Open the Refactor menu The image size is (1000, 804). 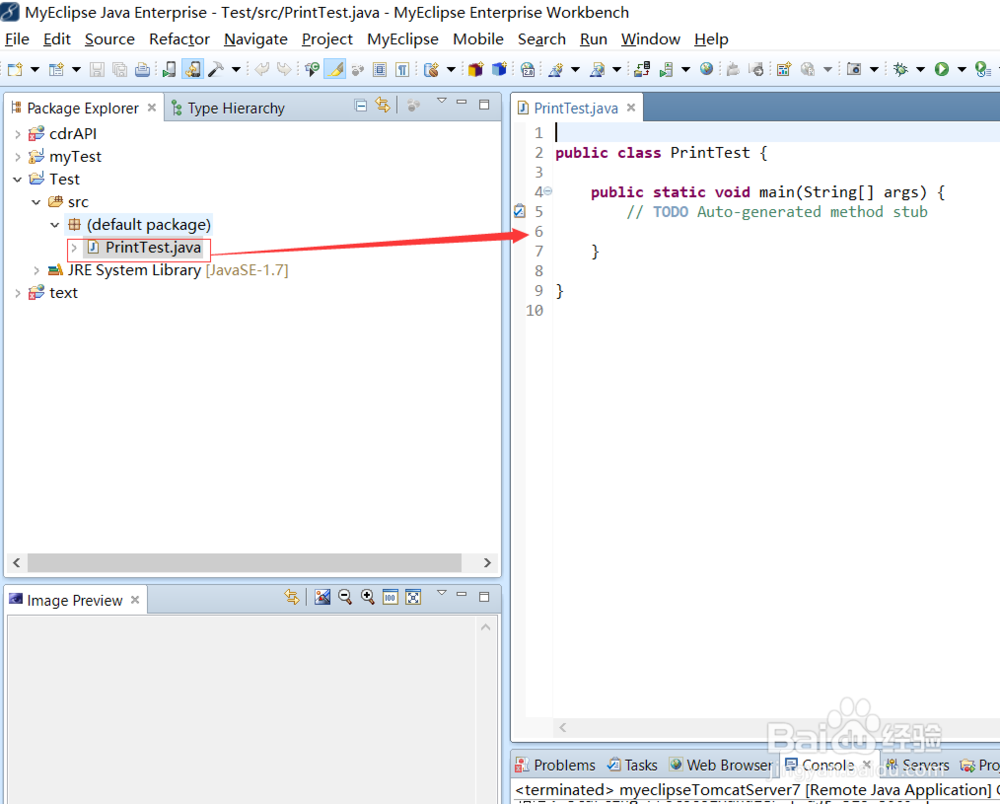pos(179,39)
